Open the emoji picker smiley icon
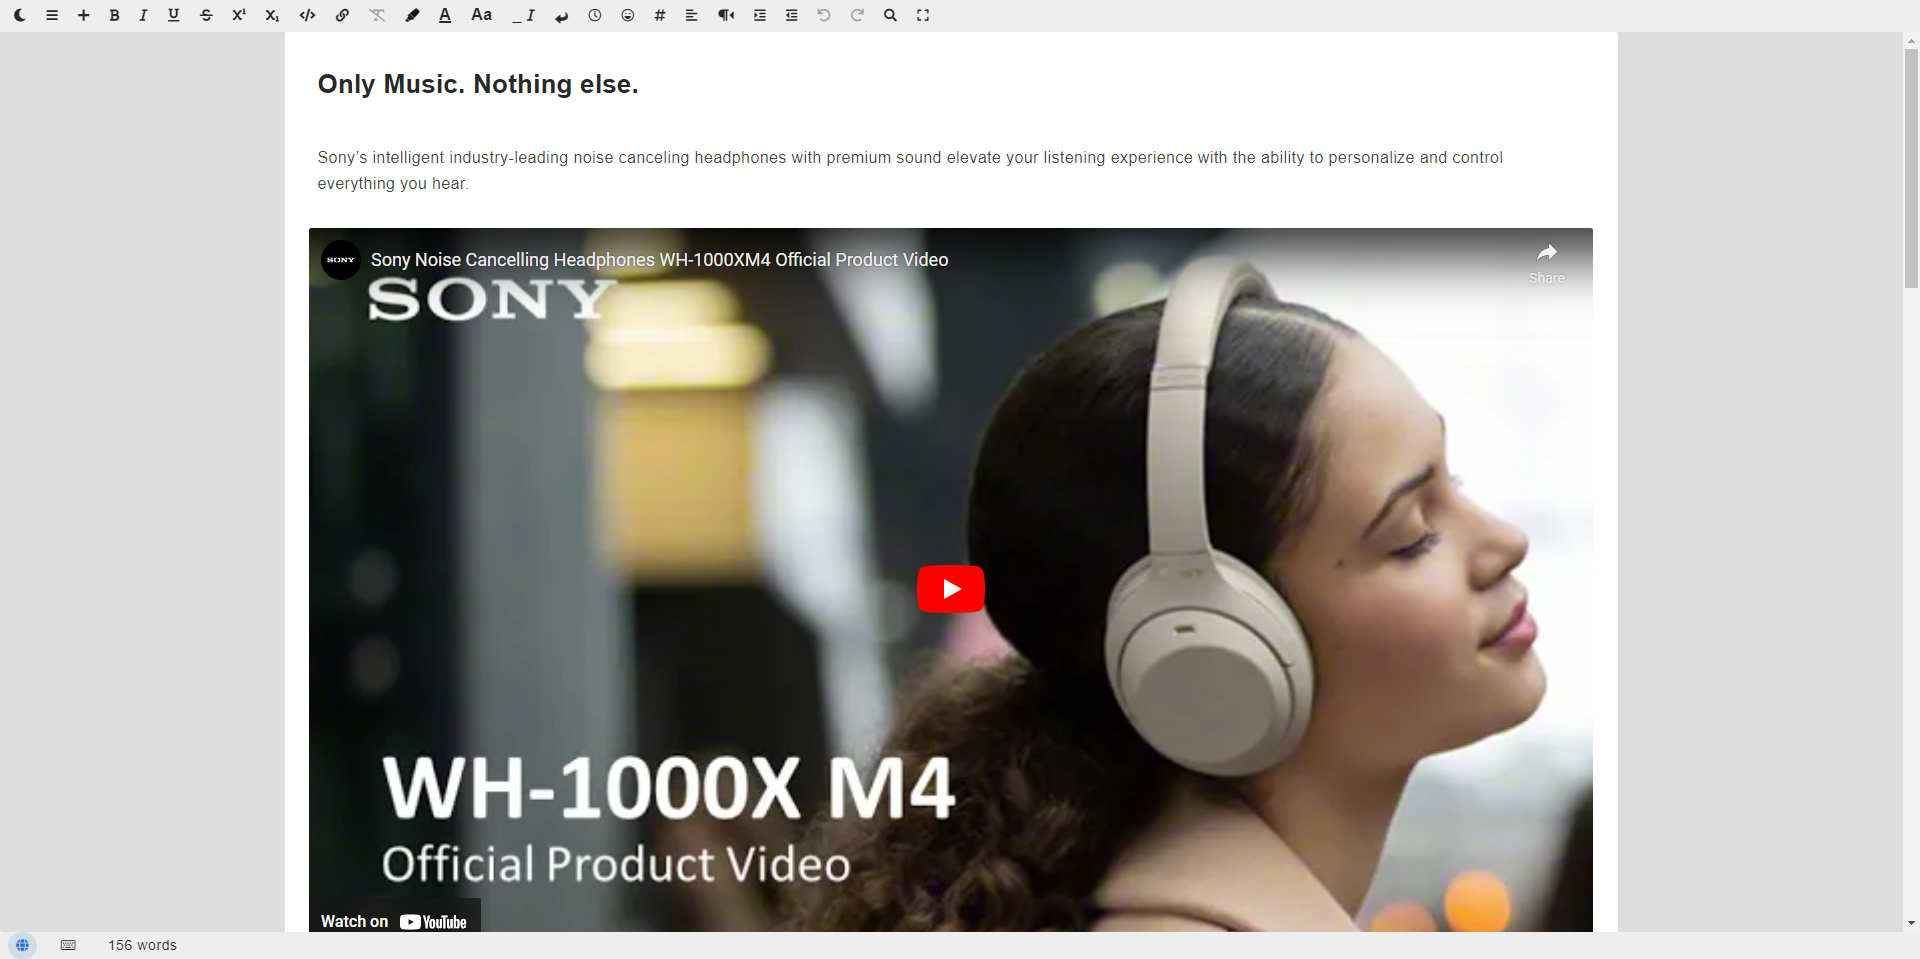Viewport: 1920px width, 959px height. (628, 15)
